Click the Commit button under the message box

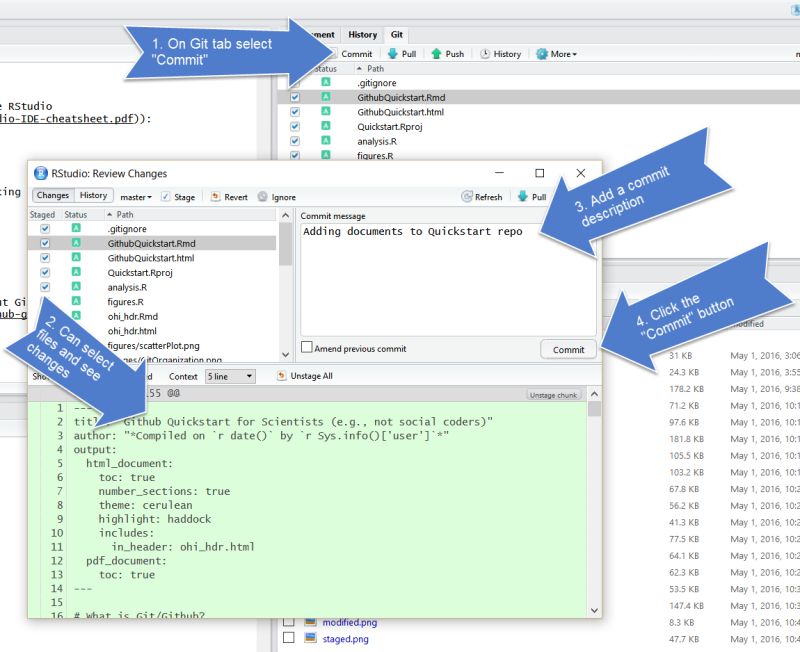pos(568,349)
